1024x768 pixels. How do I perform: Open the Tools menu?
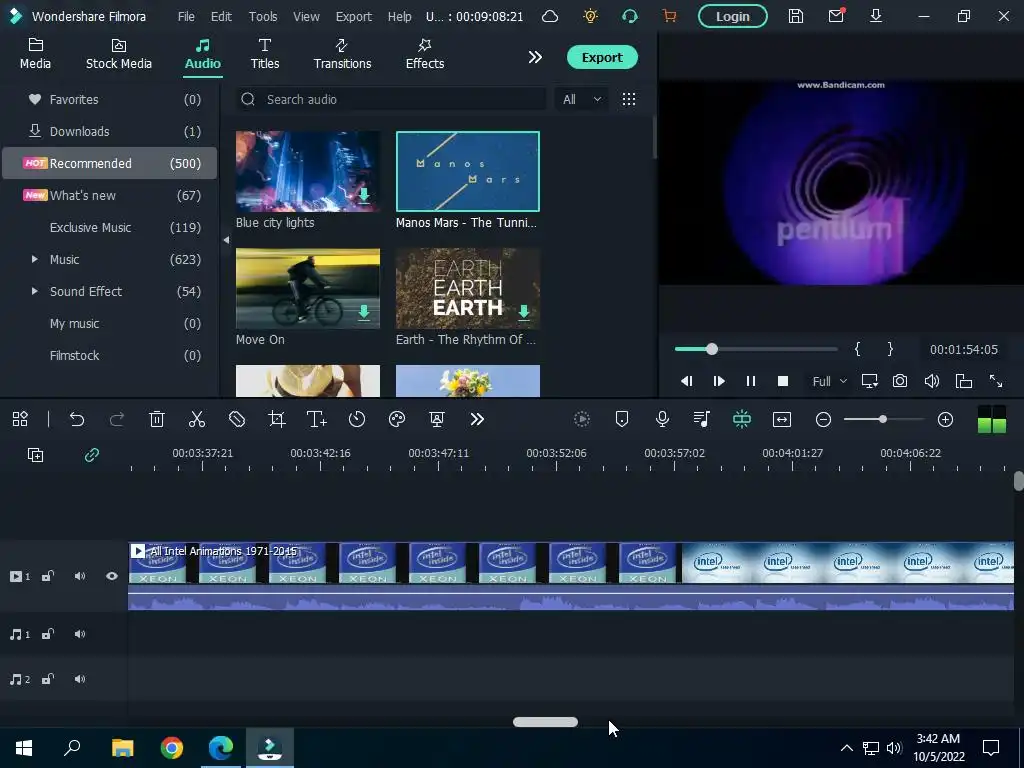(263, 16)
